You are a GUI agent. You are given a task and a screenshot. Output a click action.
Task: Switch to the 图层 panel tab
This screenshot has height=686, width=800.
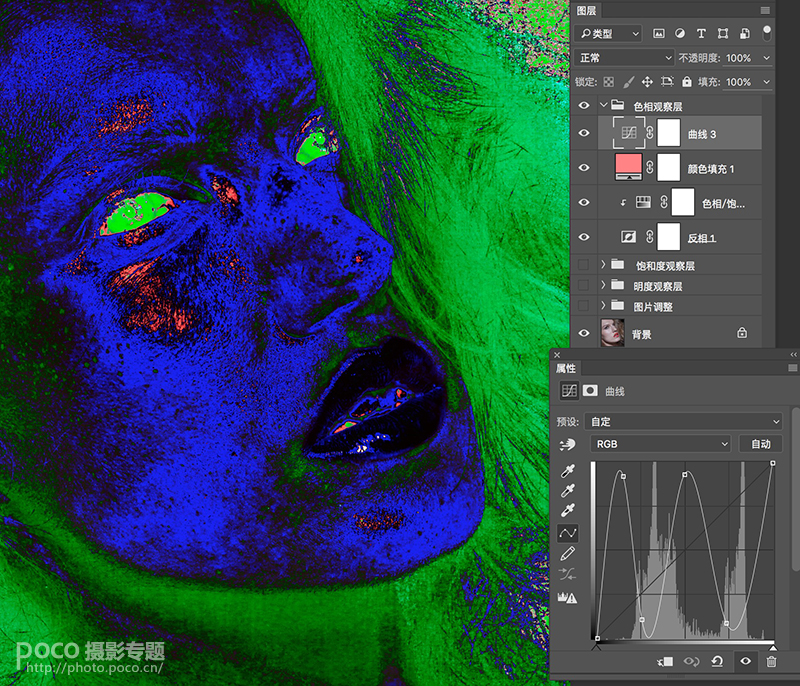pos(586,11)
